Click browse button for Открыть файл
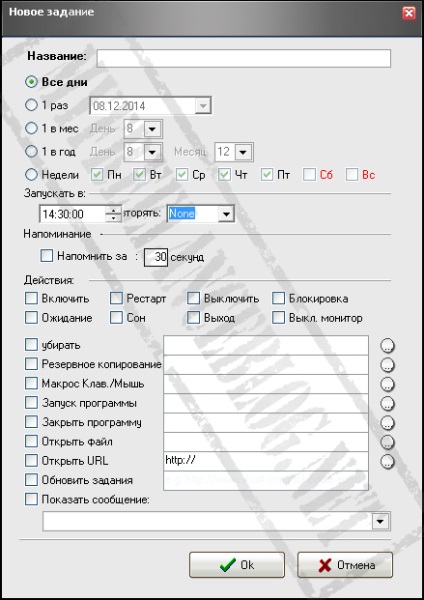Viewport: 424px width, 600px height. point(387,442)
